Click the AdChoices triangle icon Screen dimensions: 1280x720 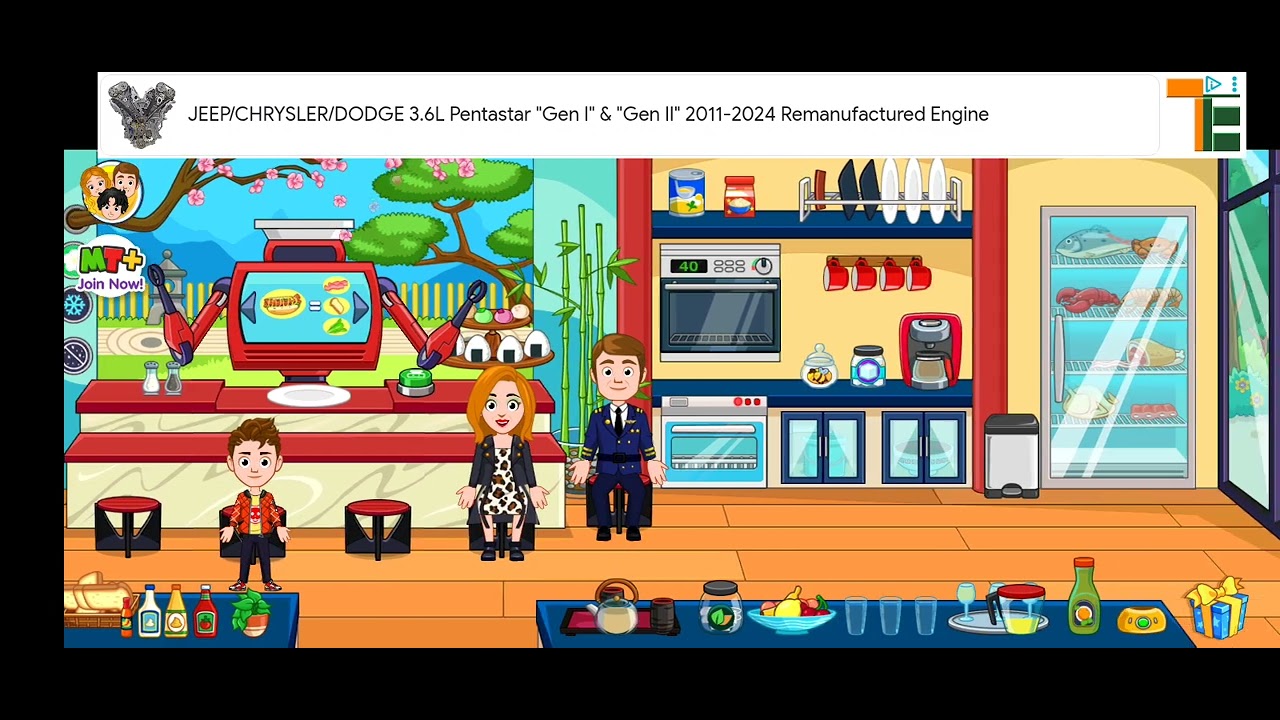[x=1213, y=85]
